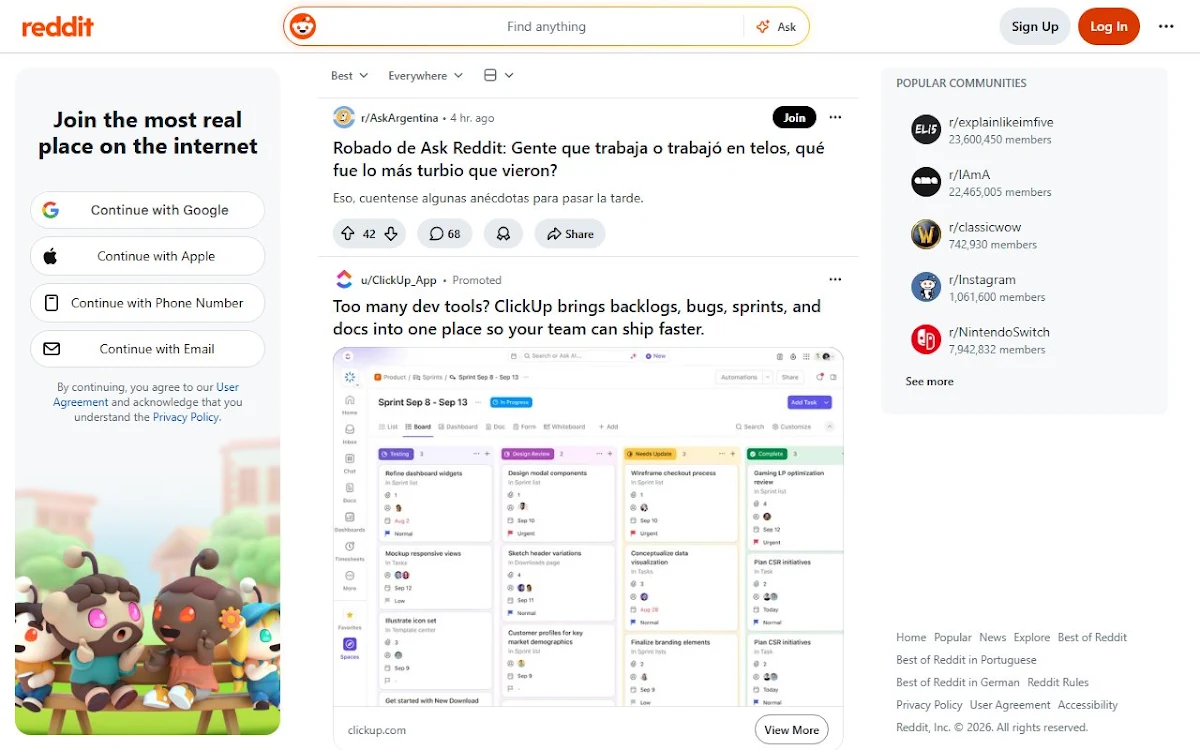The width and height of the screenshot is (1200, 750).
Task: Open the Reddit Rules footer link
Action: (1058, 682)
